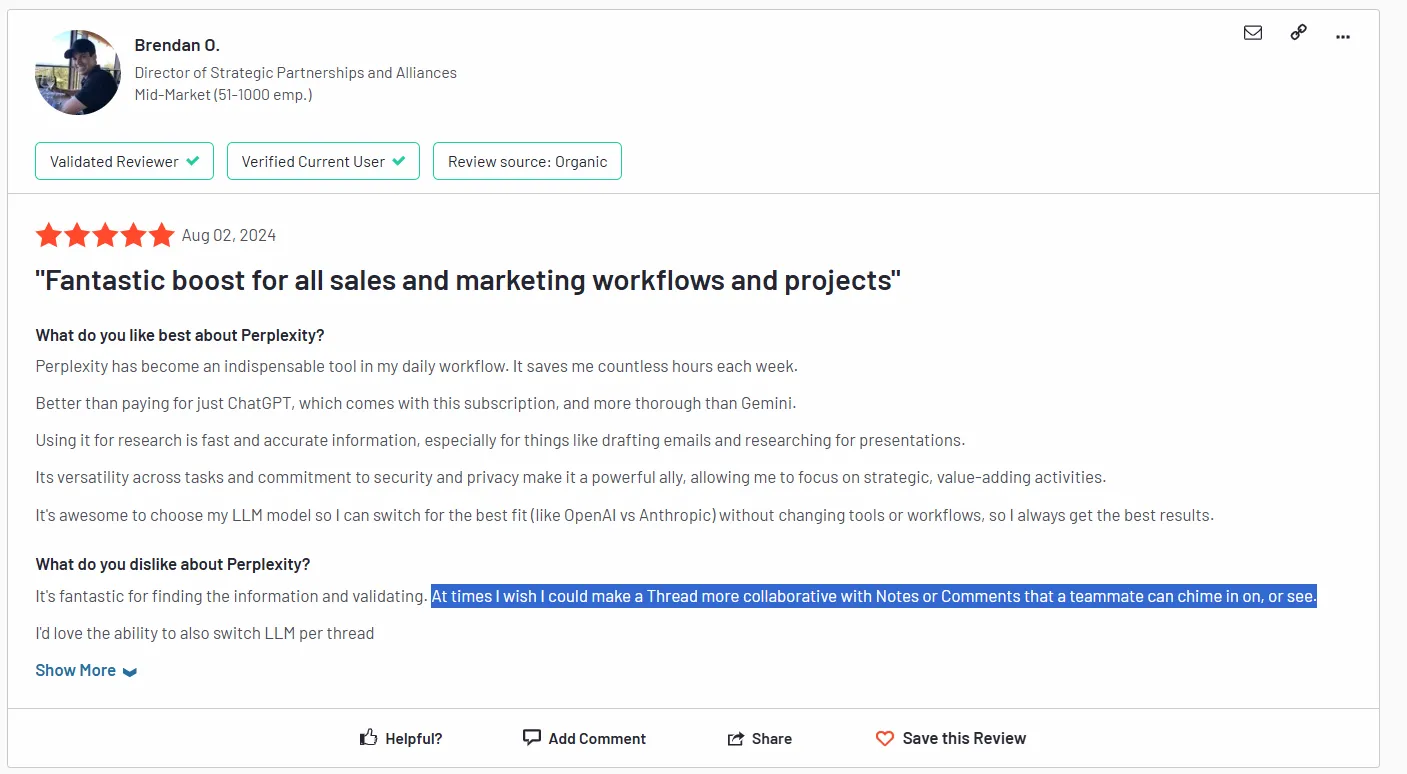Screen dimensions: 1407x774
Task: Mark review with Helpful? label
Action: pyautogui.click(x=414, y=739)
